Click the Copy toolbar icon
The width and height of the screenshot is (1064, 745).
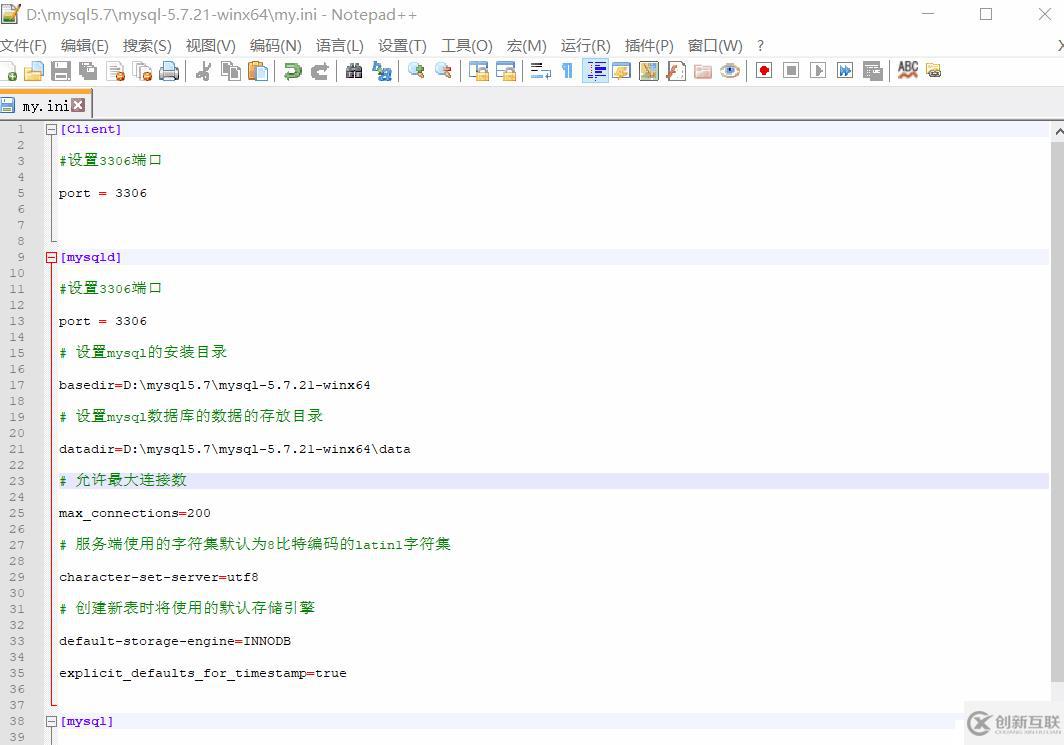tap(231, 71)
